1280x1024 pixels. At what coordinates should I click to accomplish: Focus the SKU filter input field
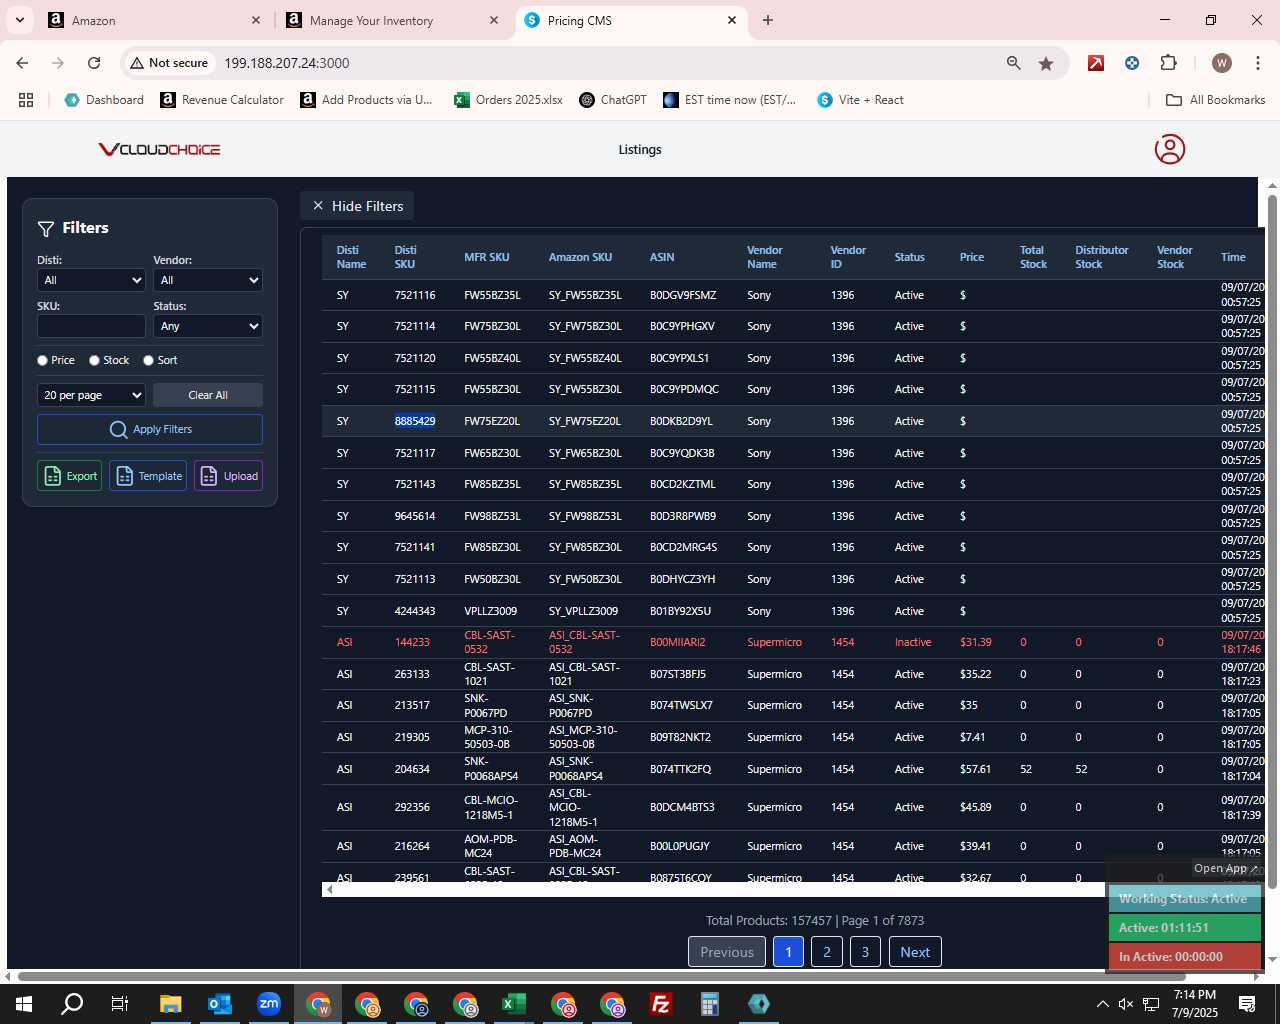[92, 327]
